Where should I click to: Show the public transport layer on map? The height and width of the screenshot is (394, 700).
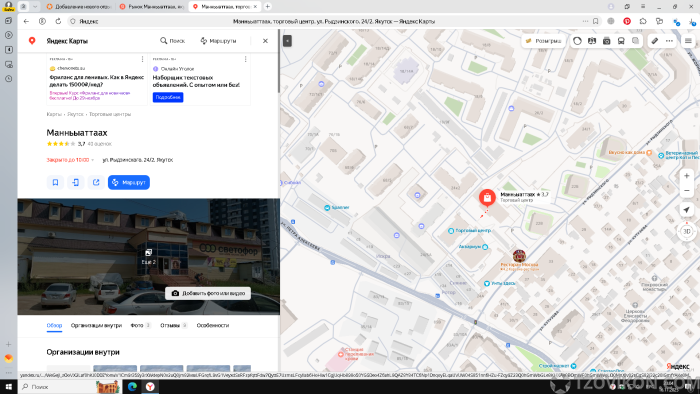click(621, 41)
